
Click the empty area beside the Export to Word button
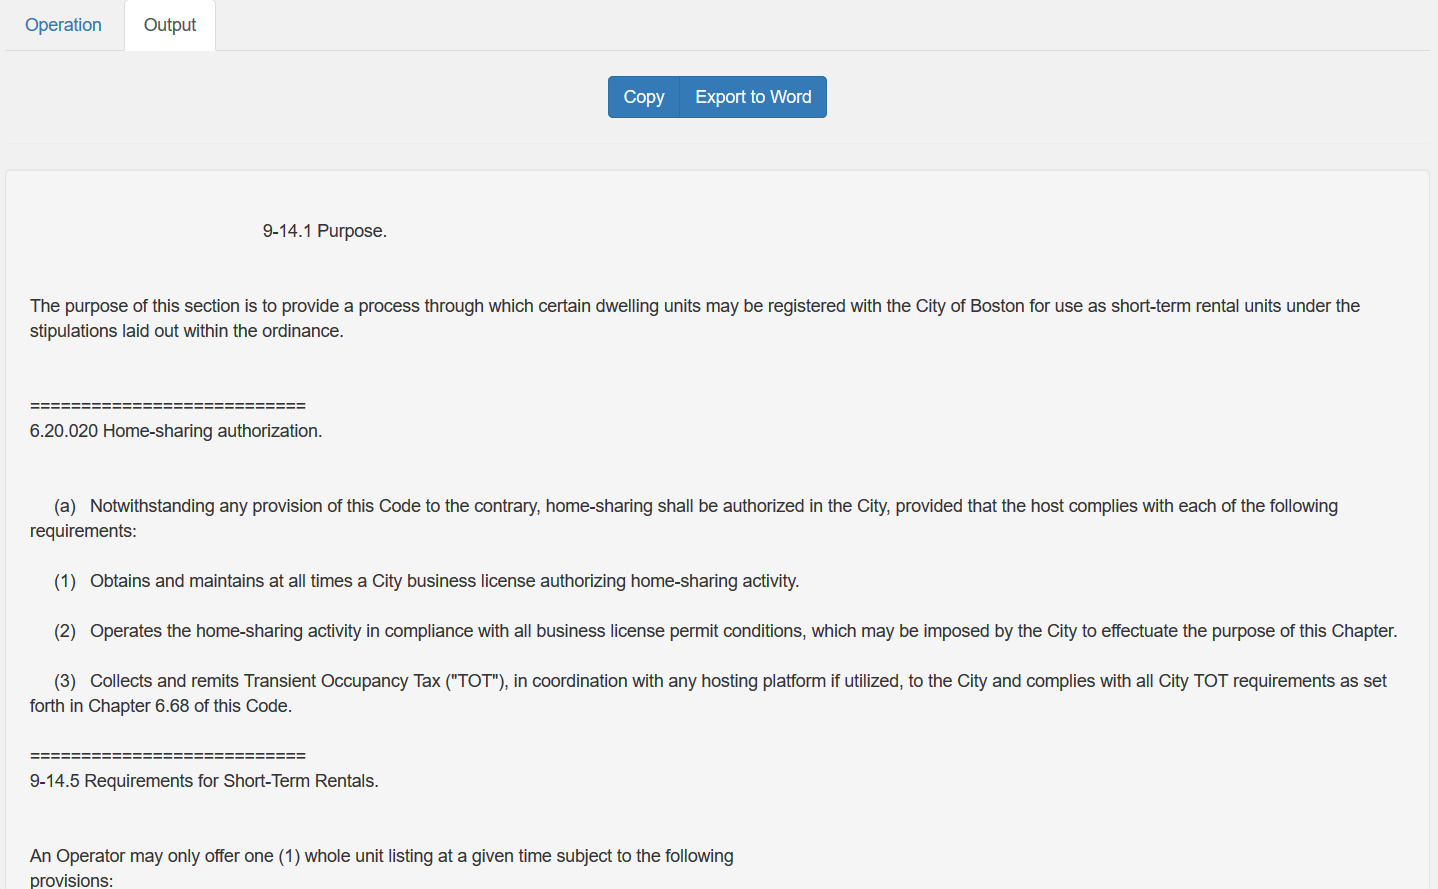point(1100,97)
